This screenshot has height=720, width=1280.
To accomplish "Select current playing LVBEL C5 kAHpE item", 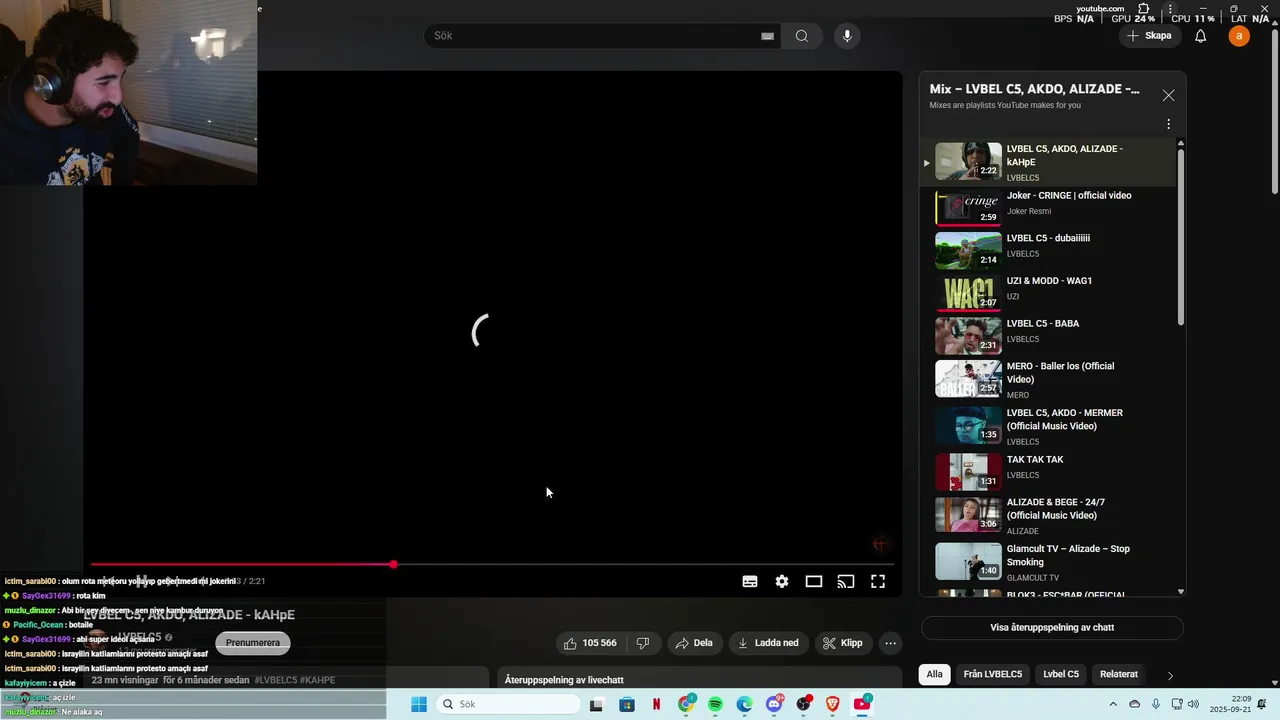I will click(1050, 162).
